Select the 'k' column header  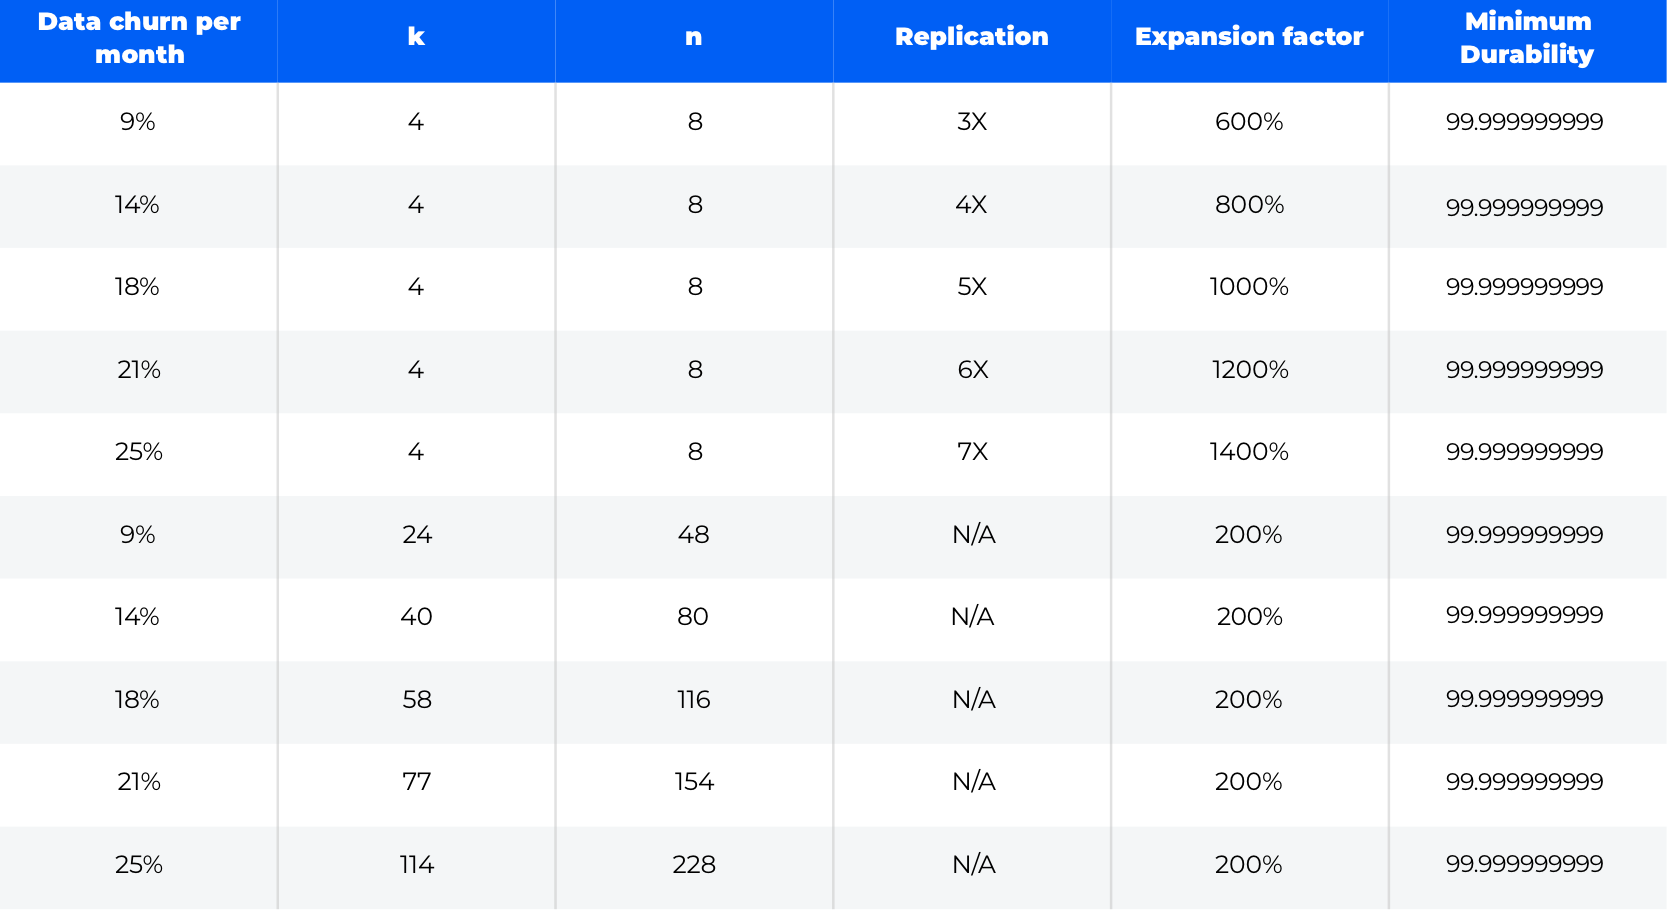pyautogui.click(x=416, y=37)
